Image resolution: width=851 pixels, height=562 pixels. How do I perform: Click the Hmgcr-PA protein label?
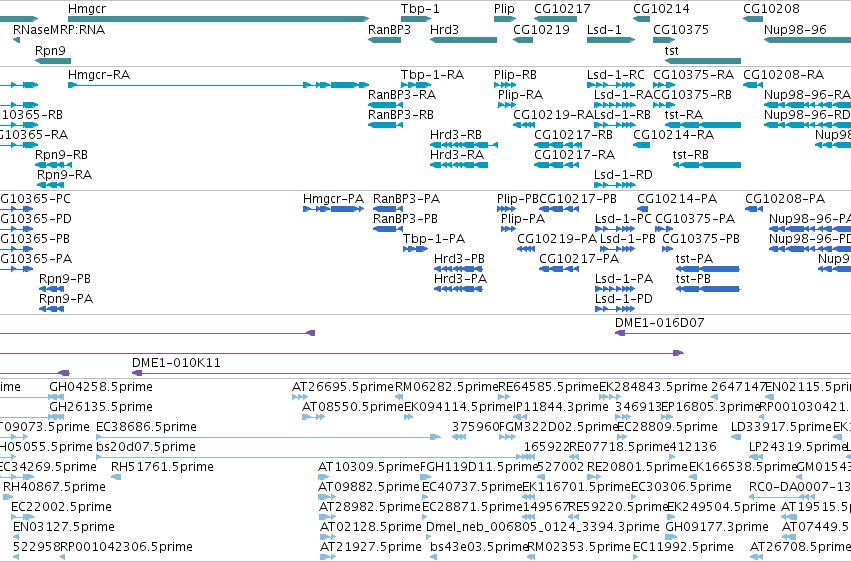(333, 199)
